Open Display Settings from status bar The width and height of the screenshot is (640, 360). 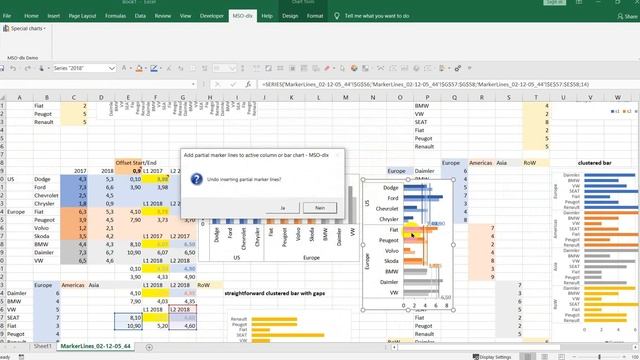point(491,357)
